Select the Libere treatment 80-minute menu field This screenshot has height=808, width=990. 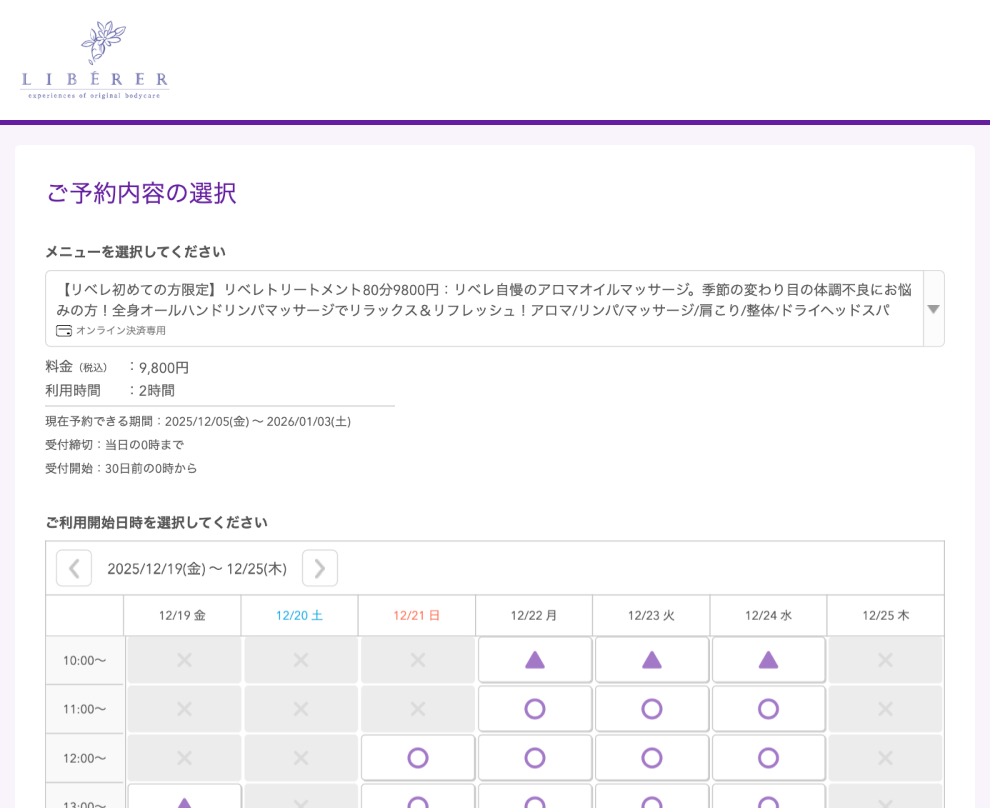(484, 300)
